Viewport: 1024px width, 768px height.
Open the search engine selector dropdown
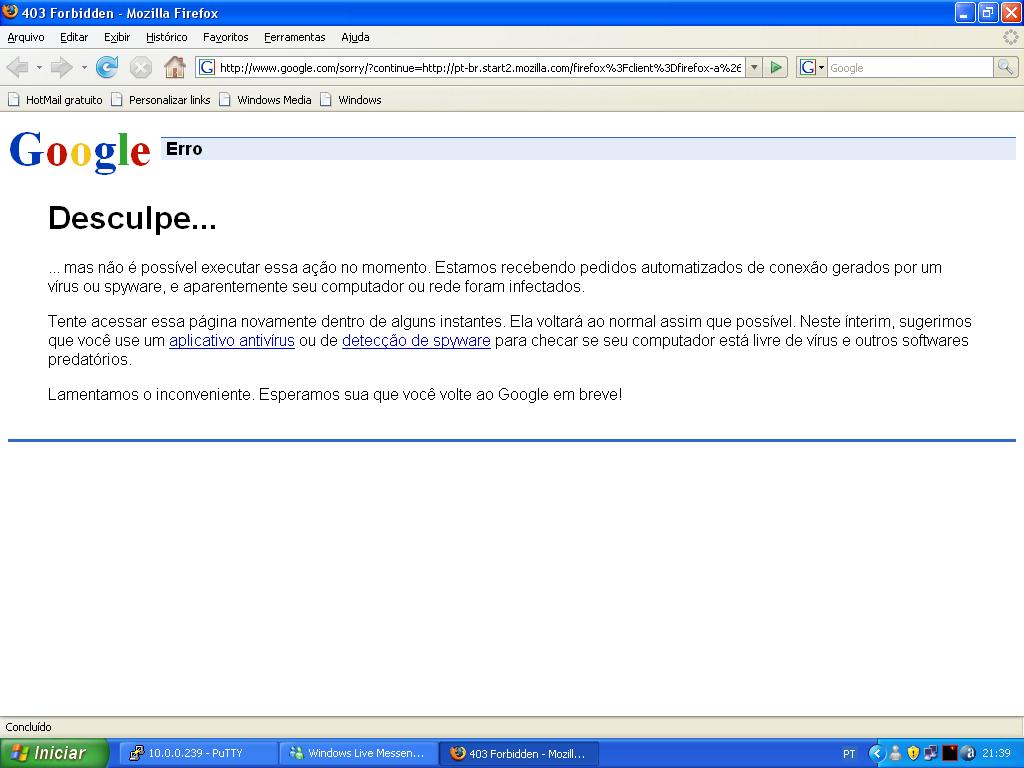point(812,67)
